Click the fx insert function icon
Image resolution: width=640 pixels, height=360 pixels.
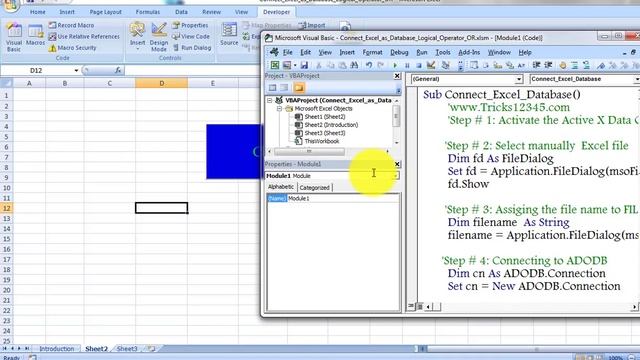click(x=118, y=70)
